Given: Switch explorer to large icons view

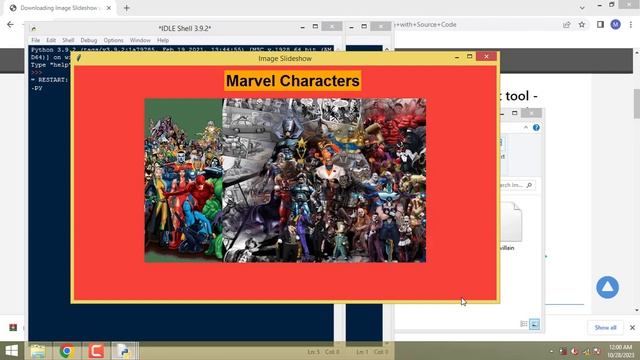Looking at the screenshot, I should pos(534,324).
